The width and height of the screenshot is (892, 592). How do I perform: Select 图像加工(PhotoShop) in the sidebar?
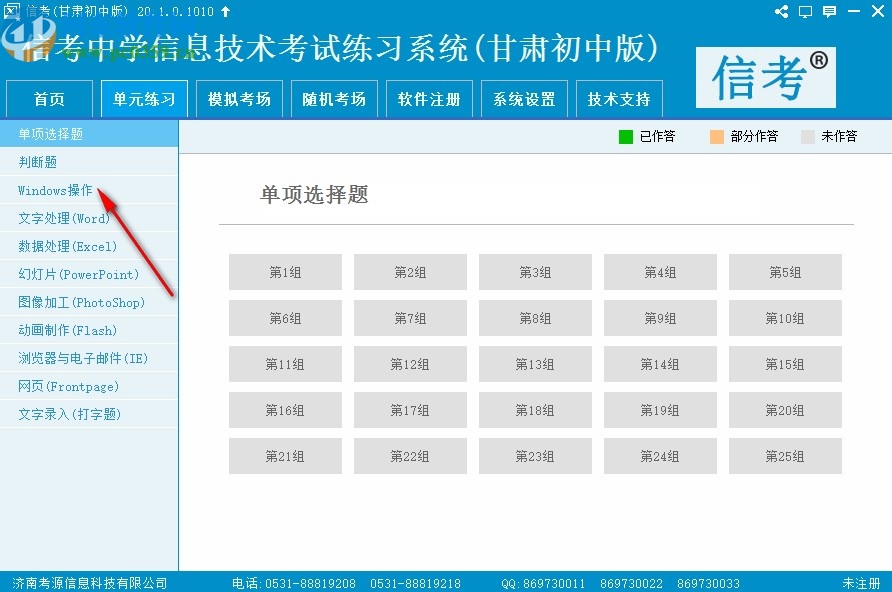coord(71,302)
